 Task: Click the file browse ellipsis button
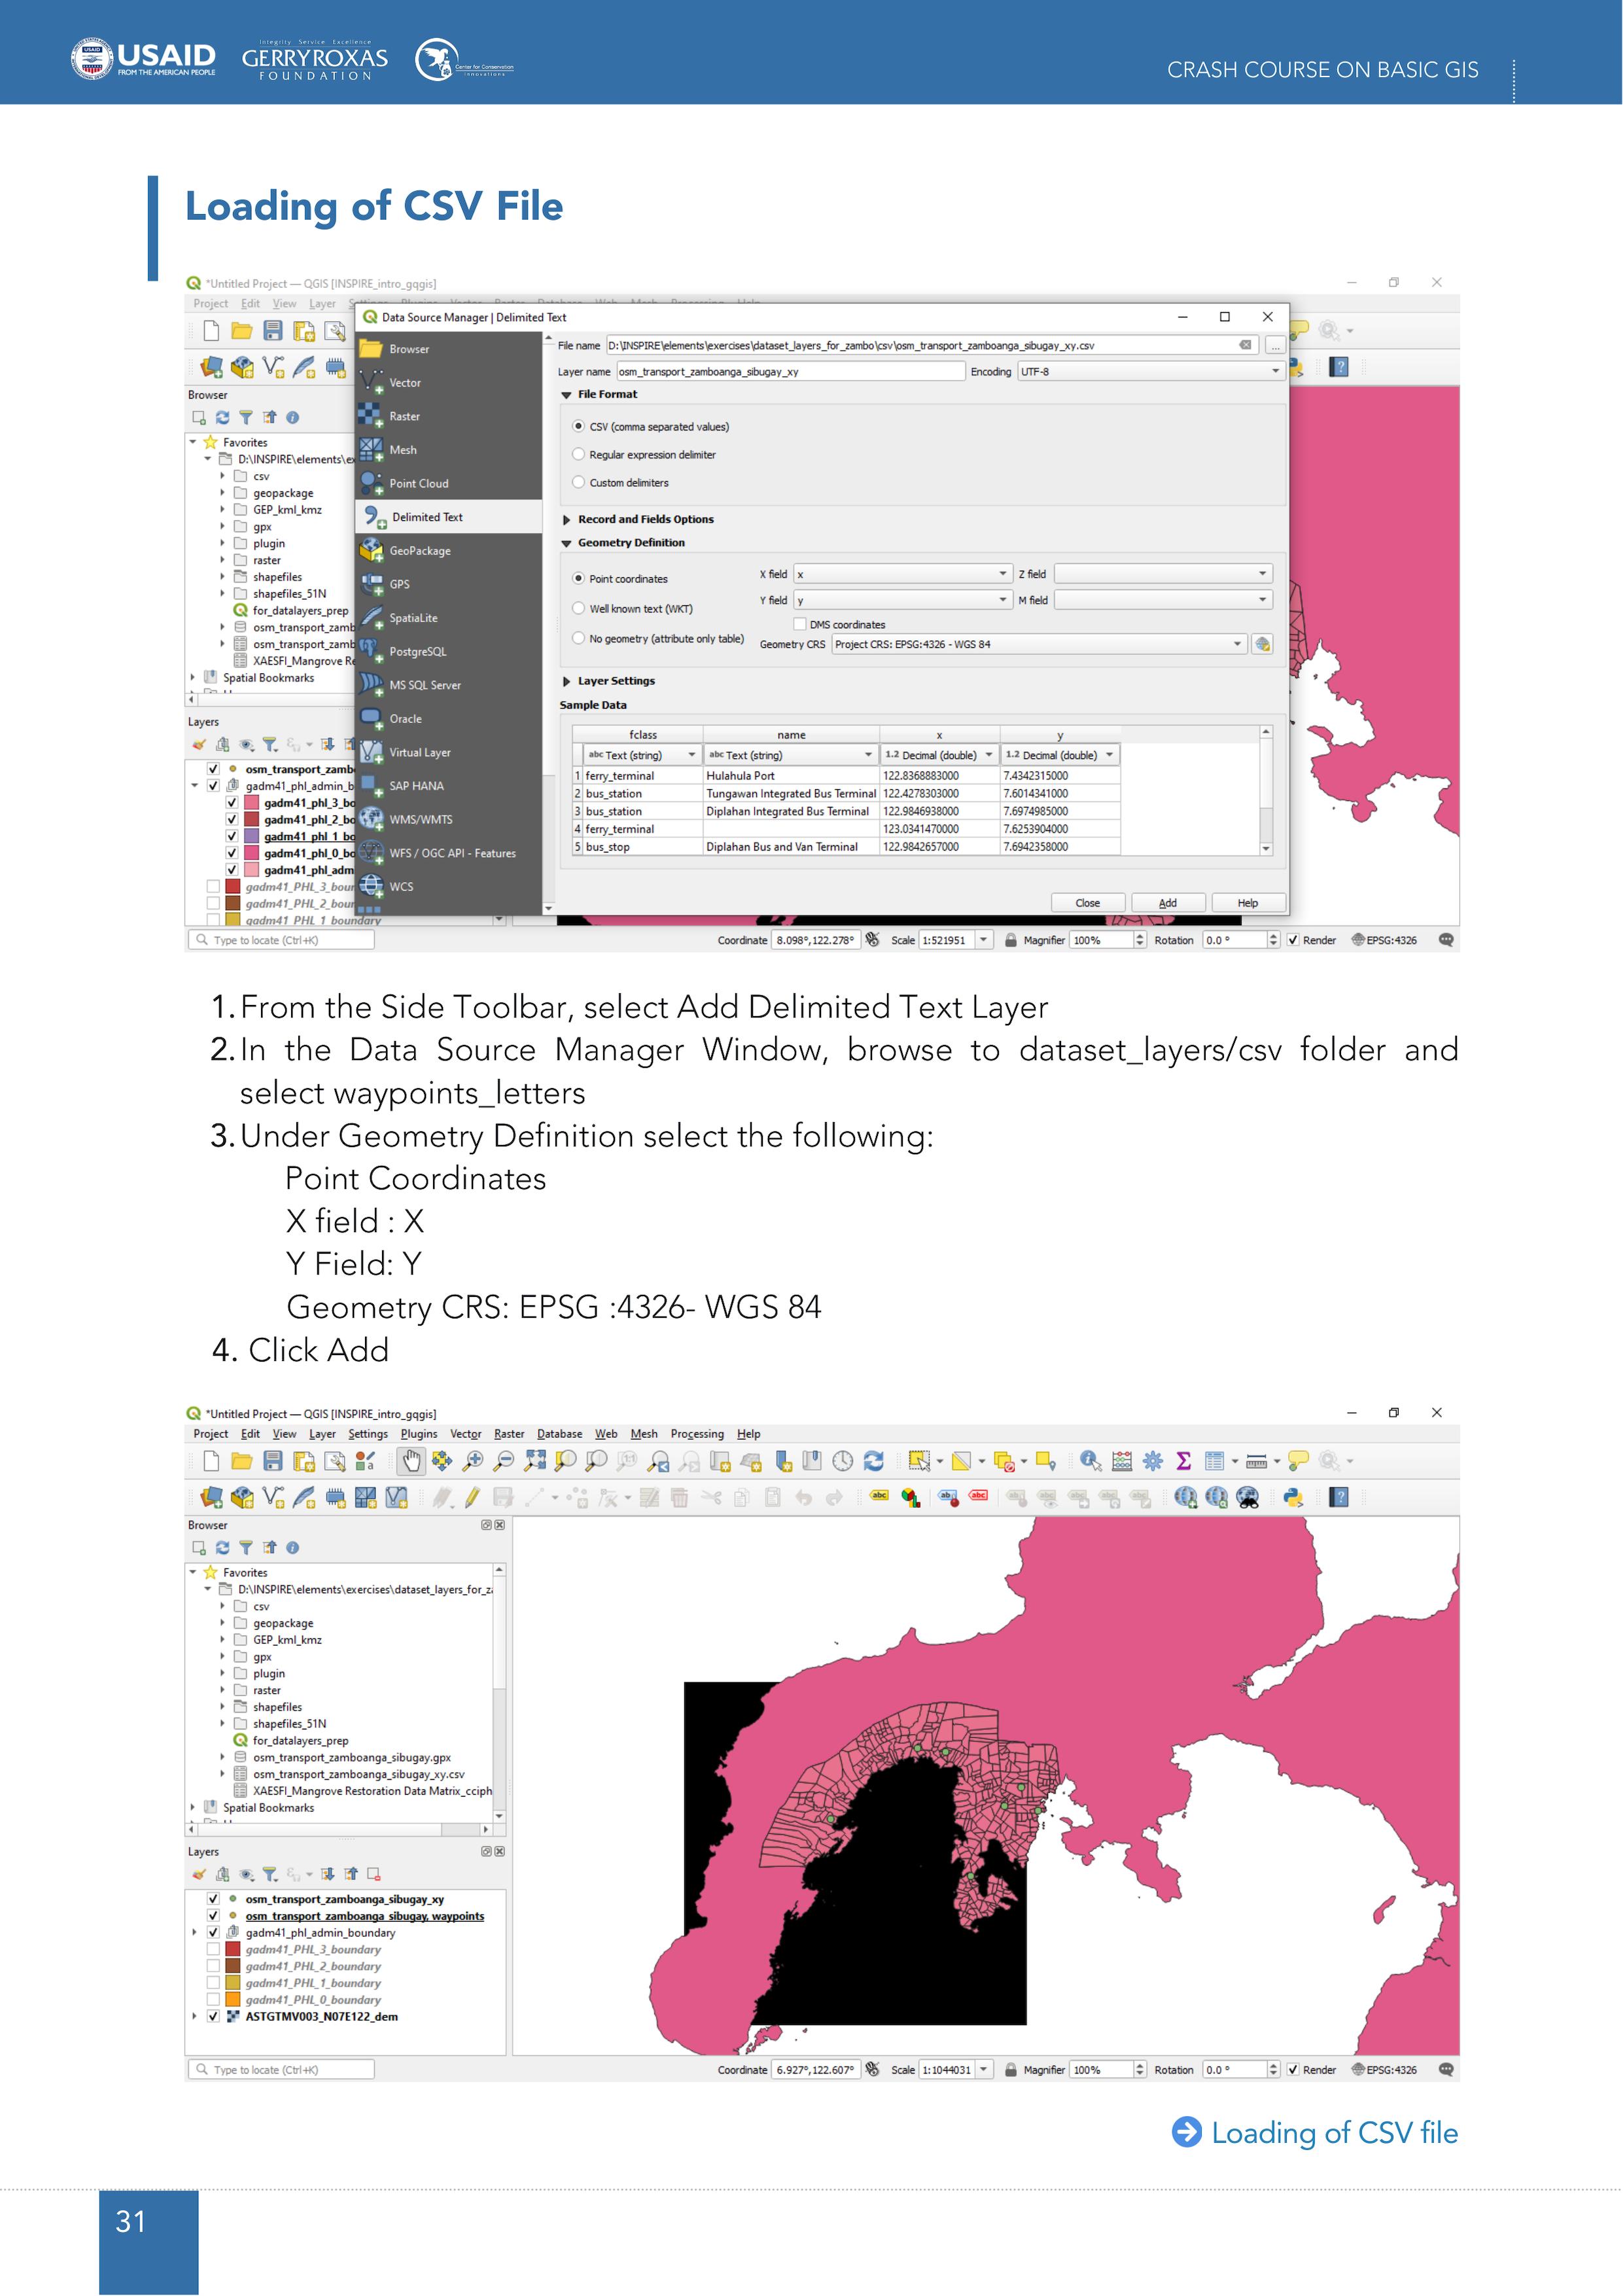tap(1274, 346)
